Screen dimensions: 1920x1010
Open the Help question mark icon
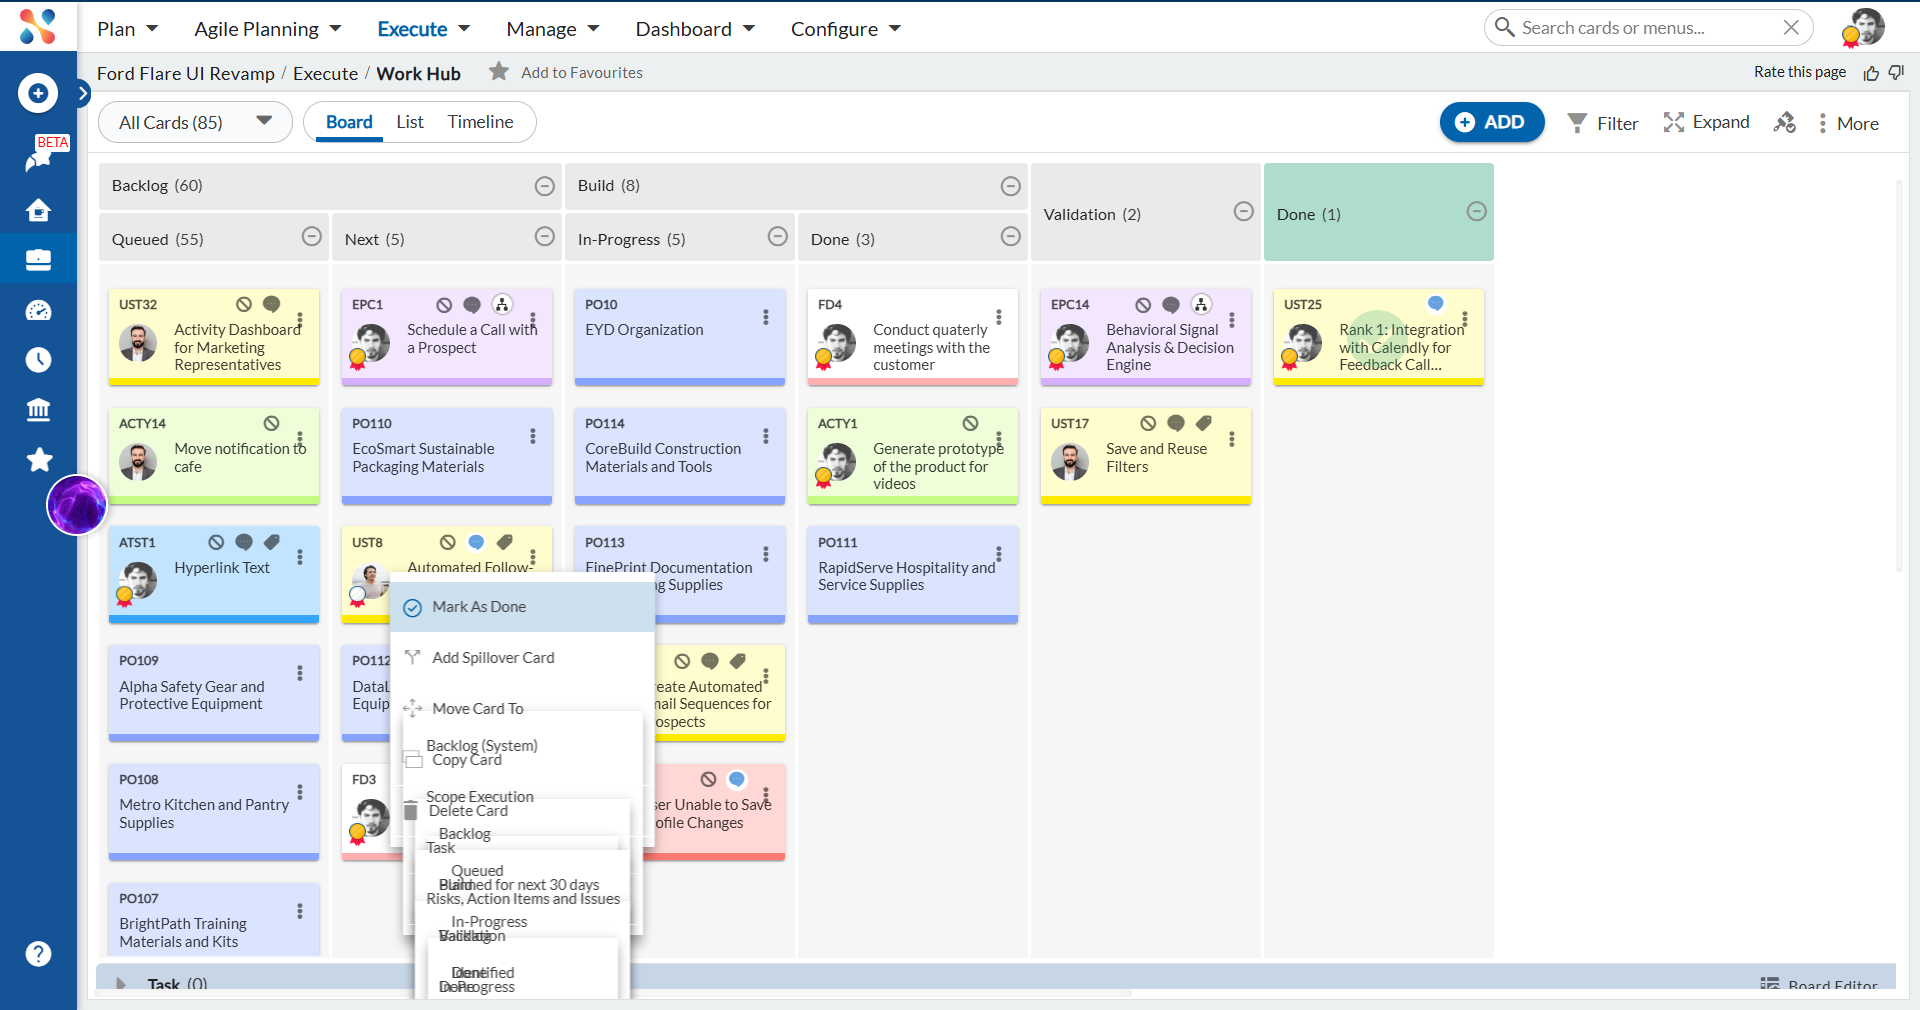(38, 954)
